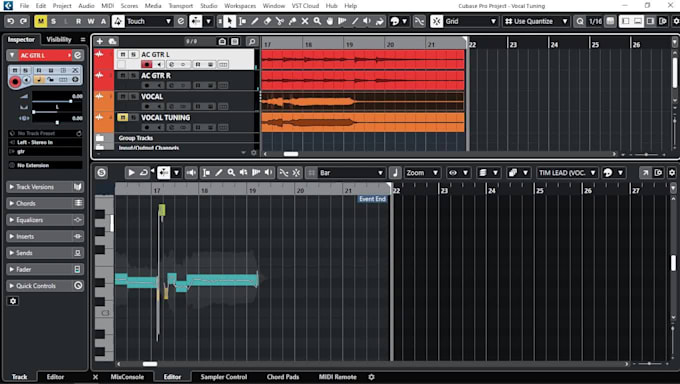Click the editor Play audition button

pos(131,173)
